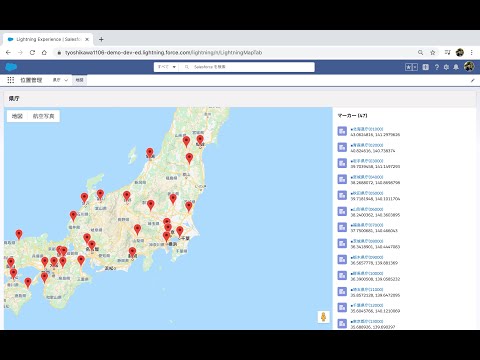Go back with the browser back arrow

(x=8, y=52)
